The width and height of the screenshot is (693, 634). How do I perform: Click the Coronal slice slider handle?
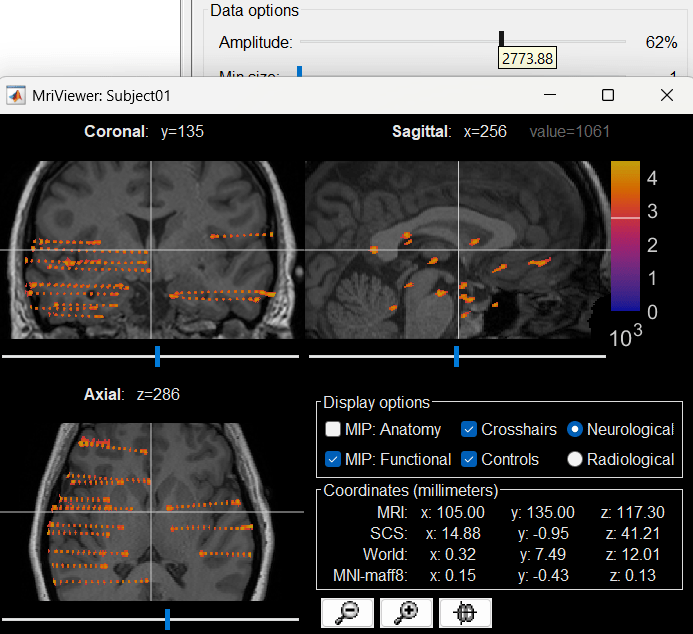tap(157, 356)
